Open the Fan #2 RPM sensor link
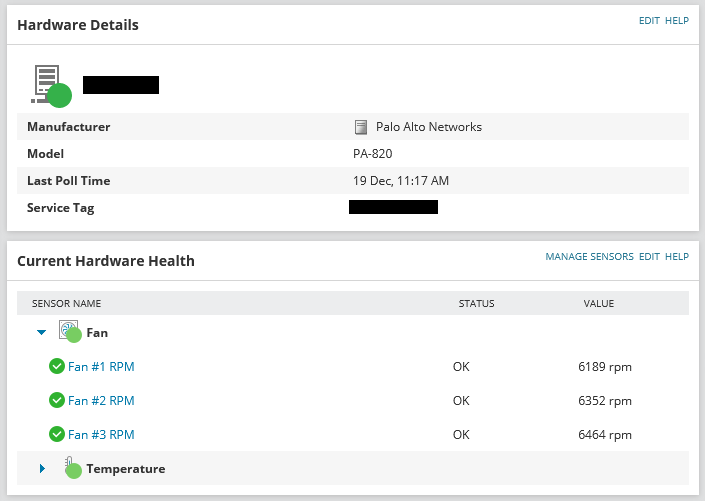This screenshot has width=705, height=501. click(x=101, y=401)
